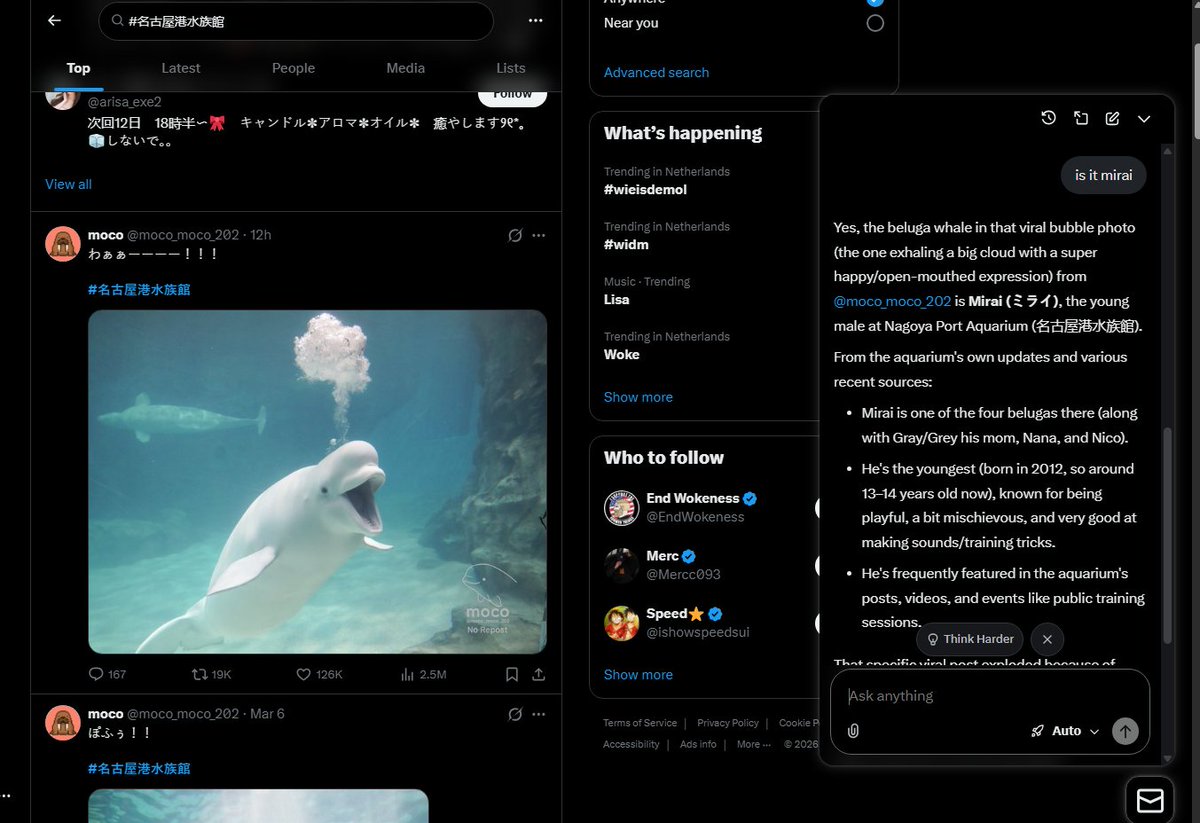Open the Ads info footer link

[x=698, y=744]
